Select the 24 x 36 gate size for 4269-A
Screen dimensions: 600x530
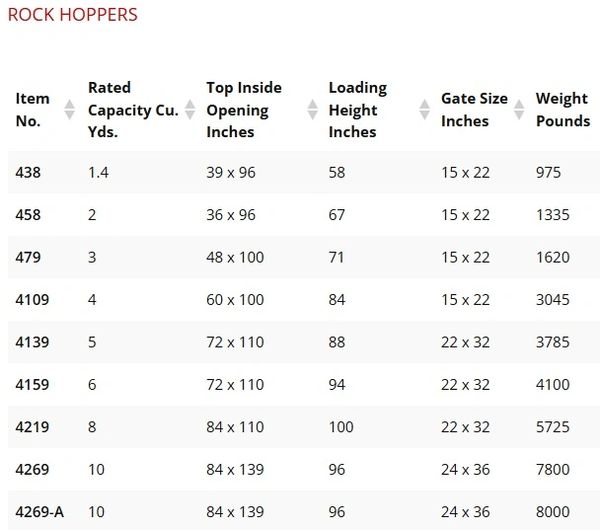click(x=465, y=512)
